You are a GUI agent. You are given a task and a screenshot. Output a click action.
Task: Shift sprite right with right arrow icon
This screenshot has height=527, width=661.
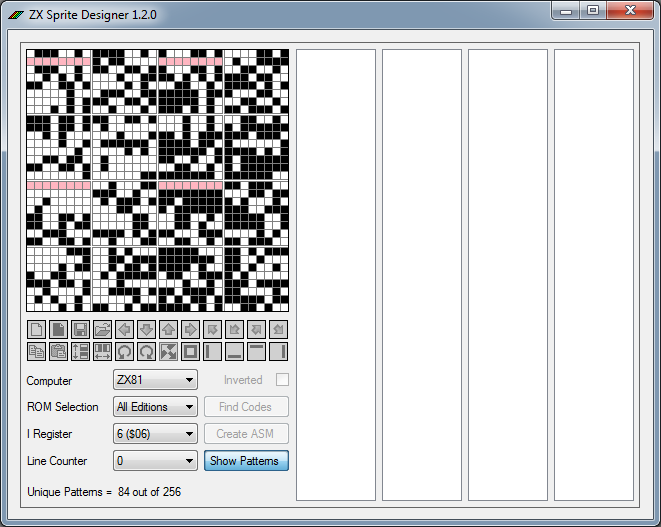190,329
